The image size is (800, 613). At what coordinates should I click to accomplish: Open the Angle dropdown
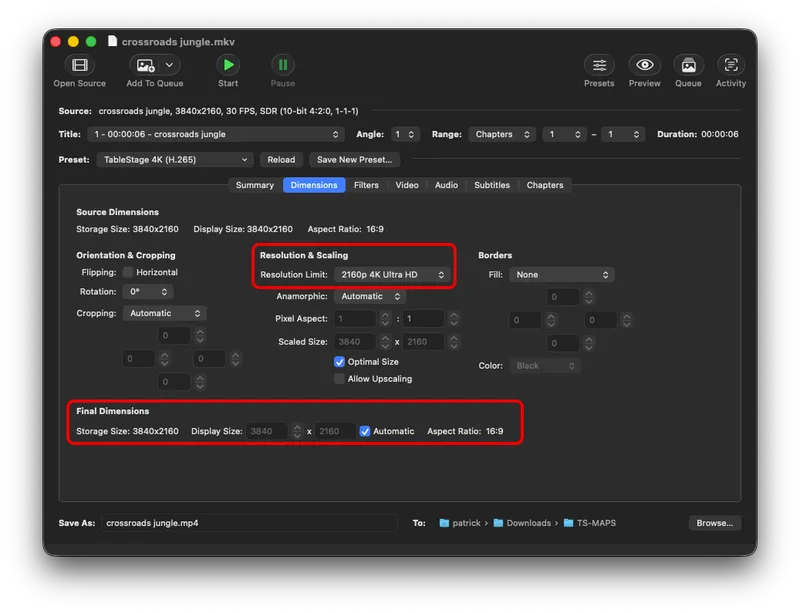pos(405,134)
